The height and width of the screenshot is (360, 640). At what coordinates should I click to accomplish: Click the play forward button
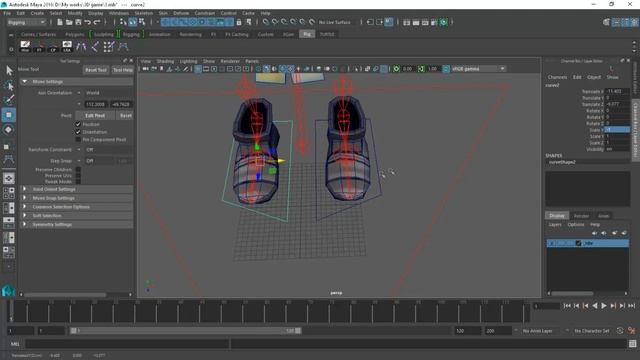tap(604, 306)
